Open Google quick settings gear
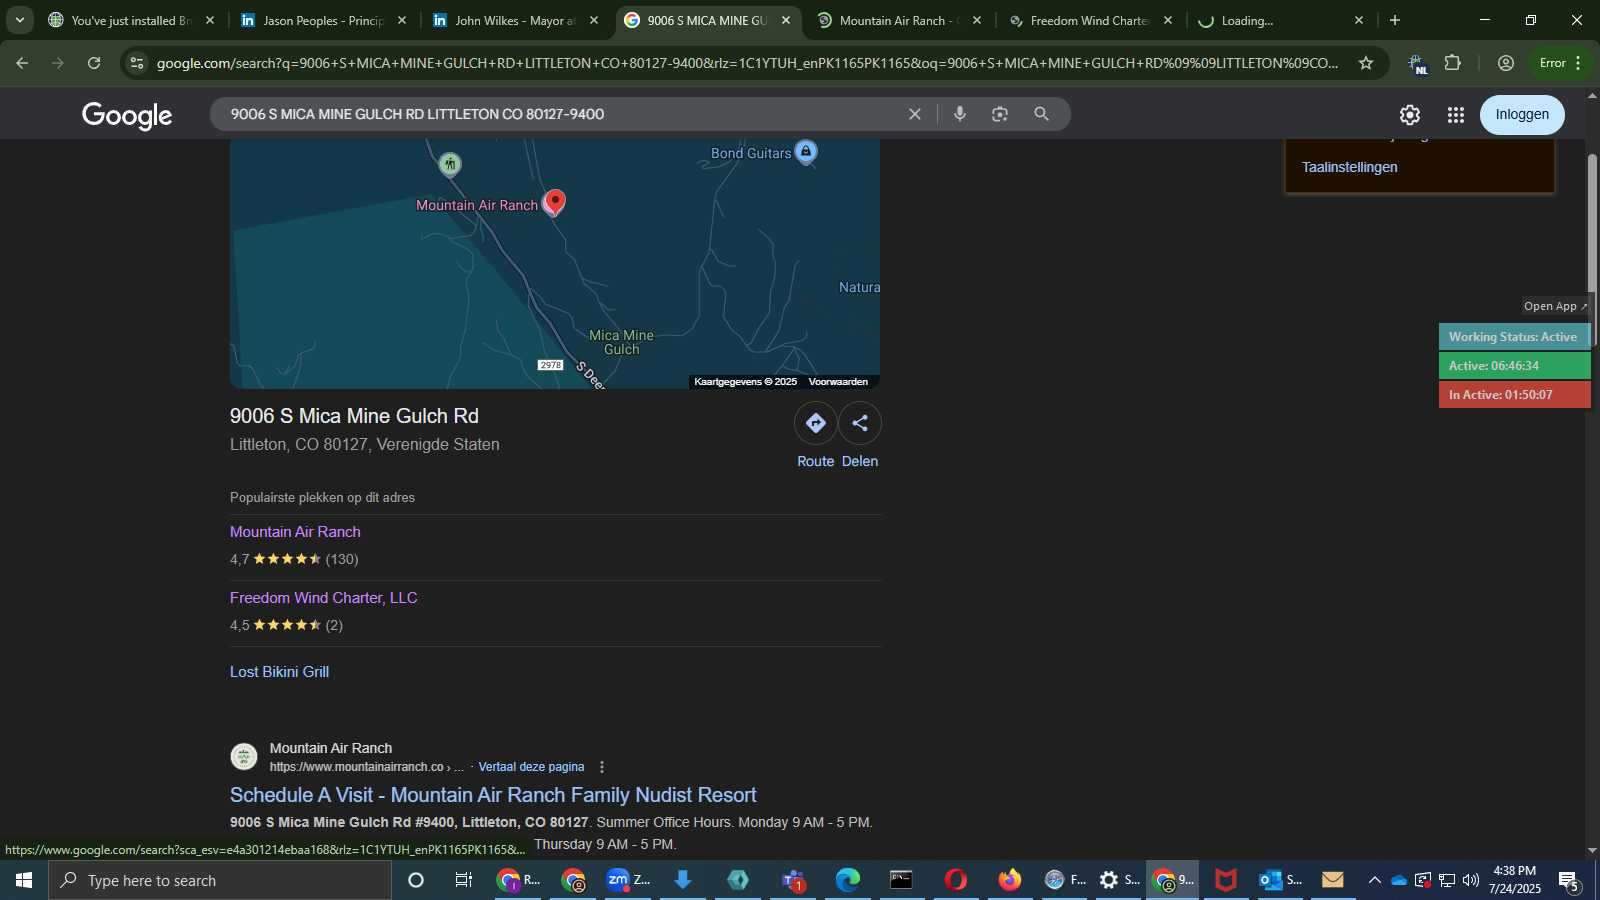 [x=1410, y=115]
